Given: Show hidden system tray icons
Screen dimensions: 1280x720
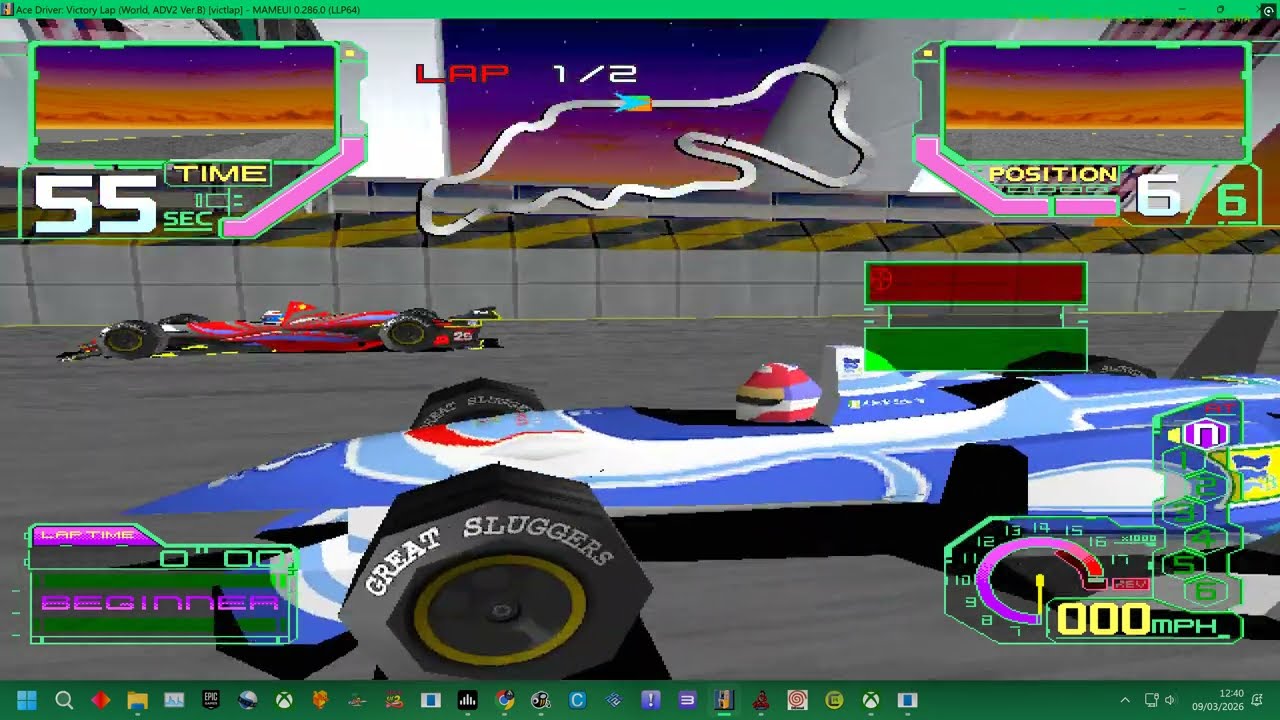Looking at the screenshot, I should tap(1124, 700).
